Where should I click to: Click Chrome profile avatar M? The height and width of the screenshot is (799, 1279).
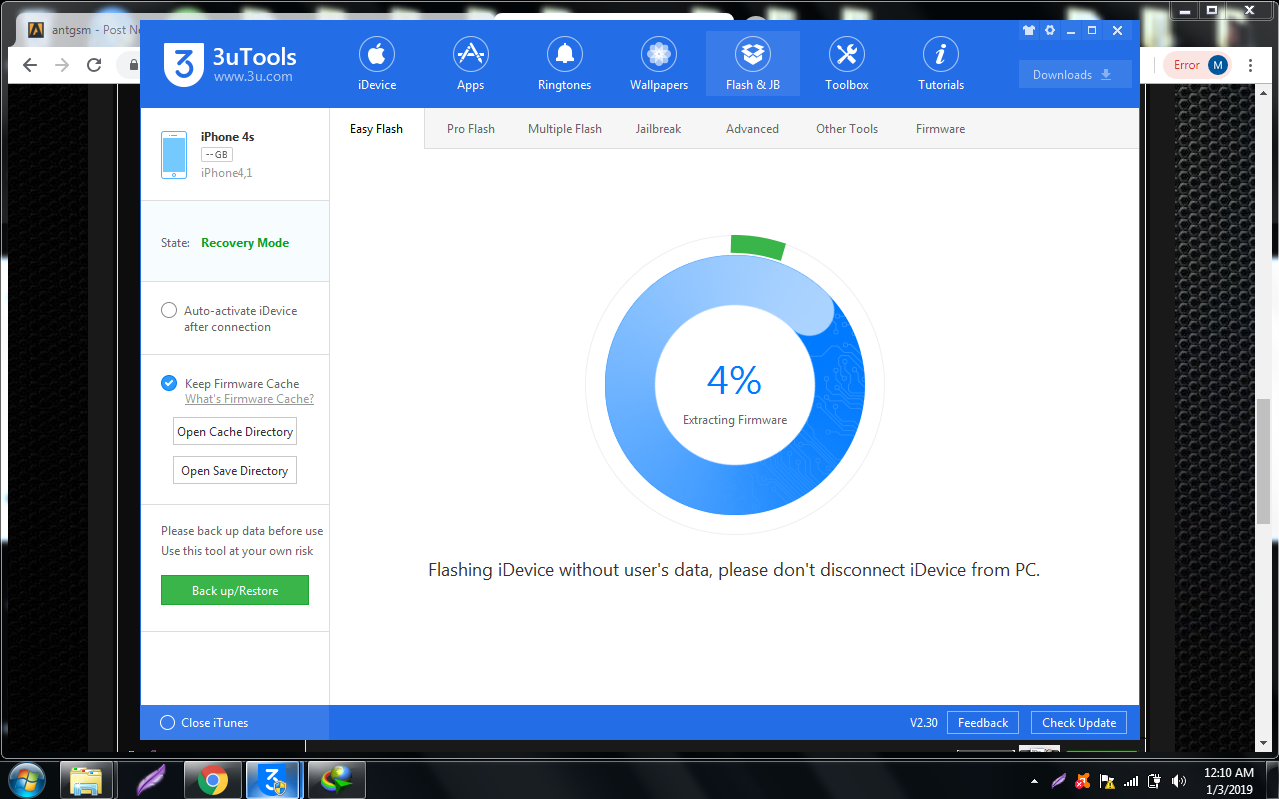coord(1217,65)
